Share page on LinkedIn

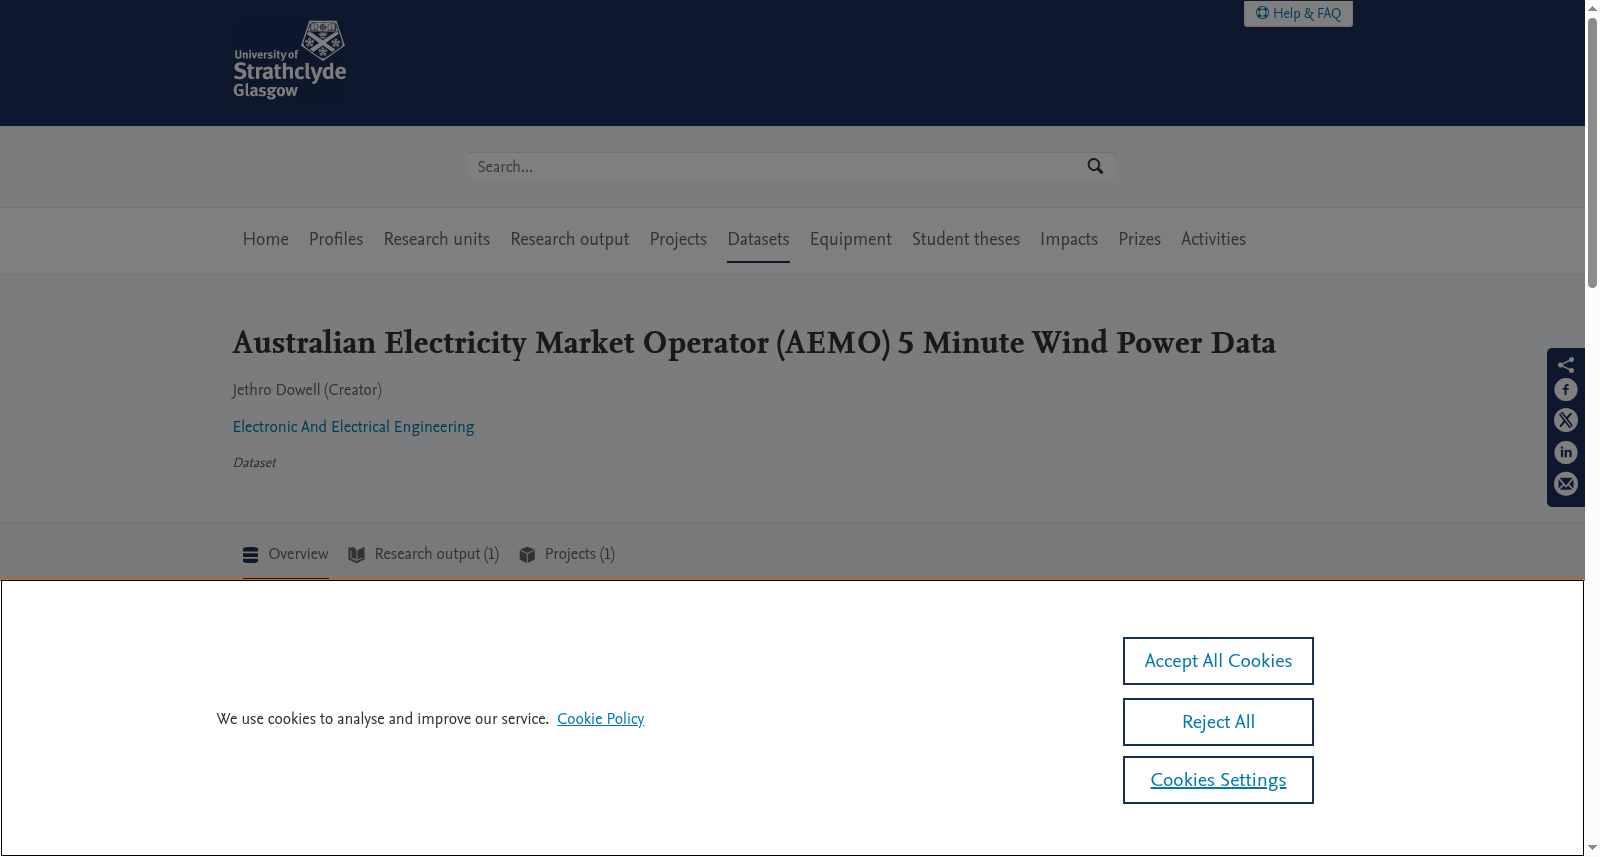pyautogui.click(x=1566, y=453)
